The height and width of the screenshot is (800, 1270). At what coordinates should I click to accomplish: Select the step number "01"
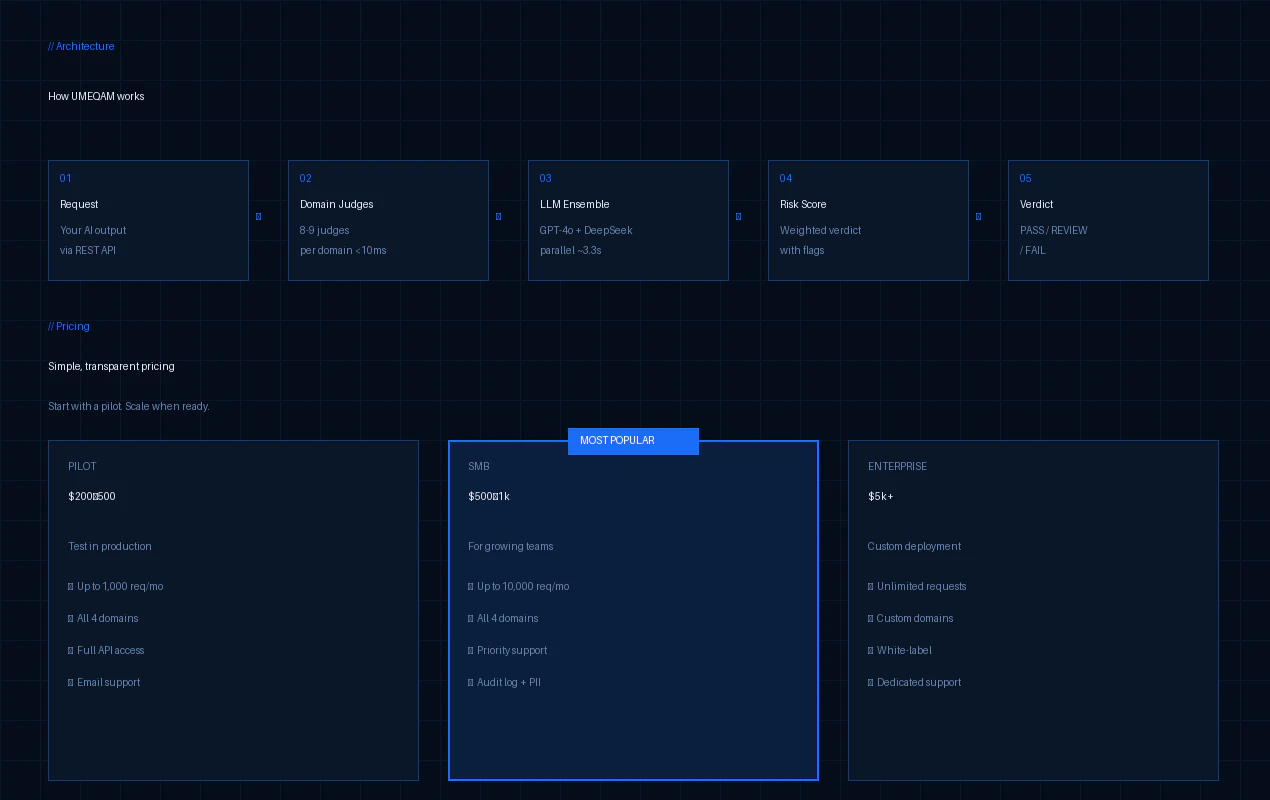pyautogui.click(x=66, y=178)
